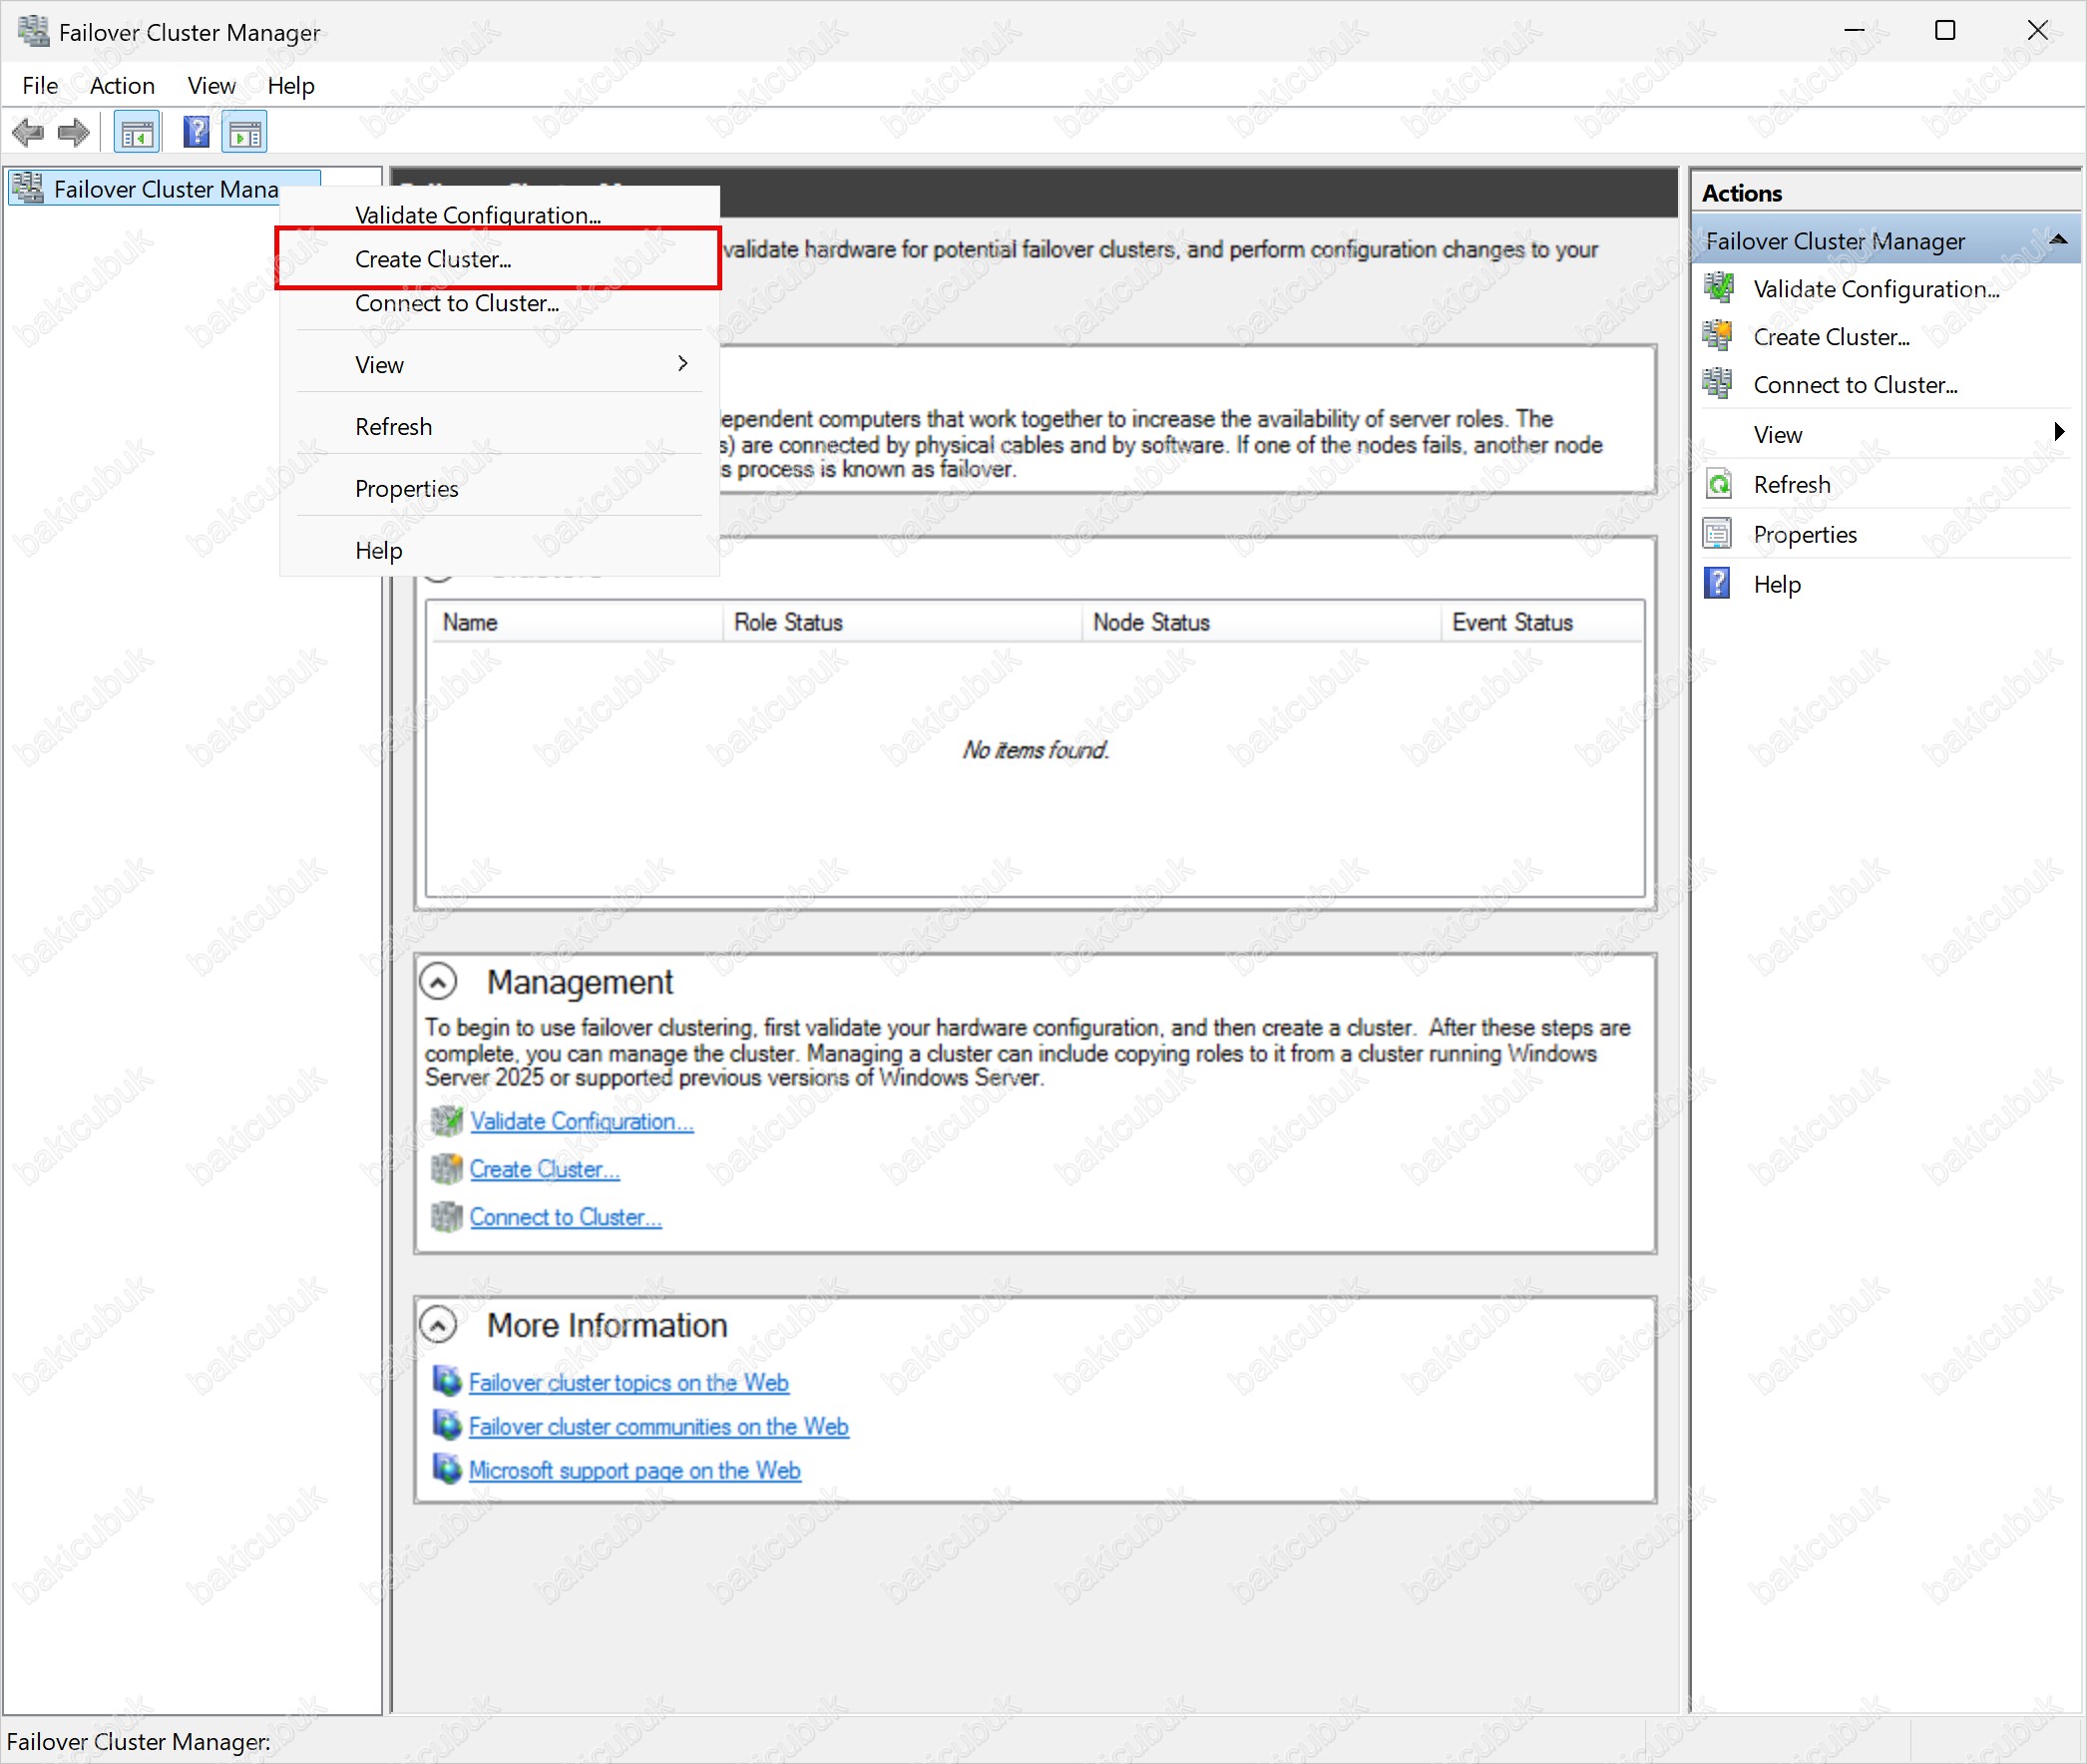
Task: Click the Forward arrow toolbar icon
Action: (x=74, y=132)
